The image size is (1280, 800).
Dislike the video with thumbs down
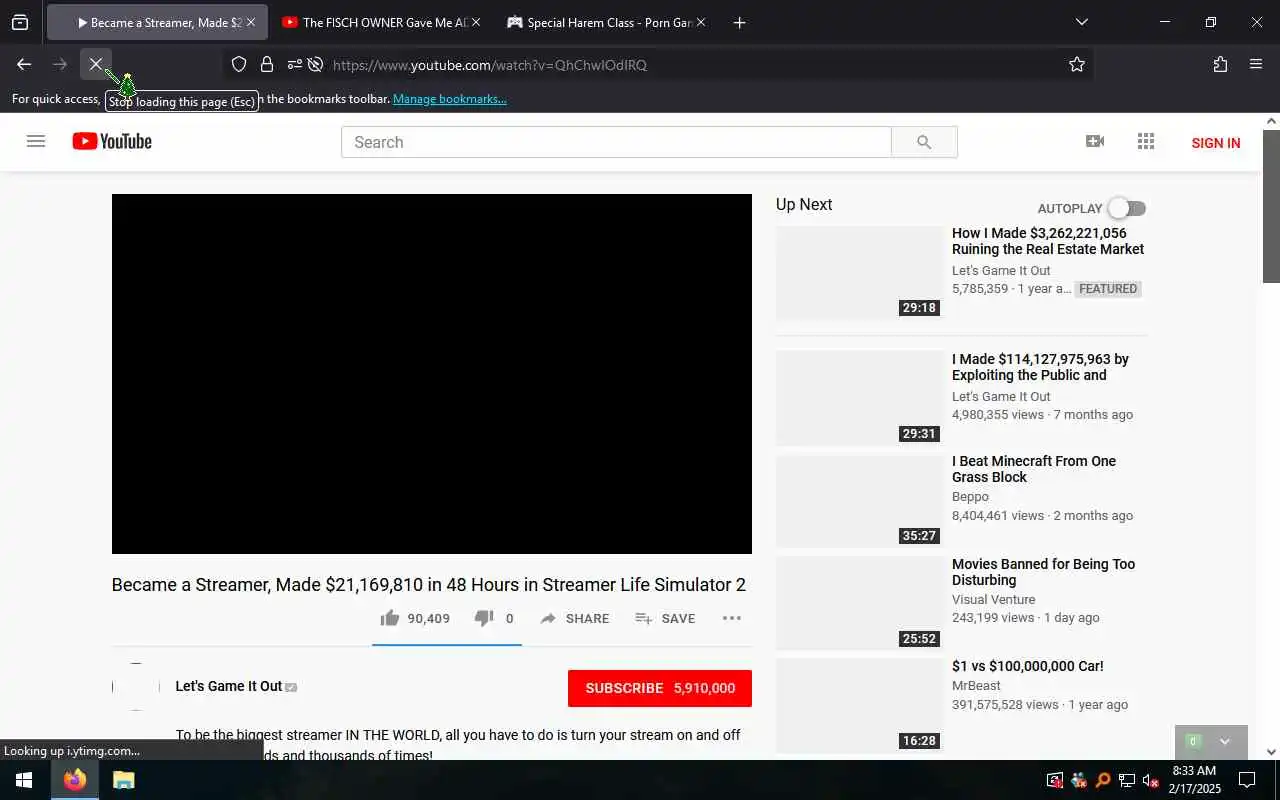484,618
